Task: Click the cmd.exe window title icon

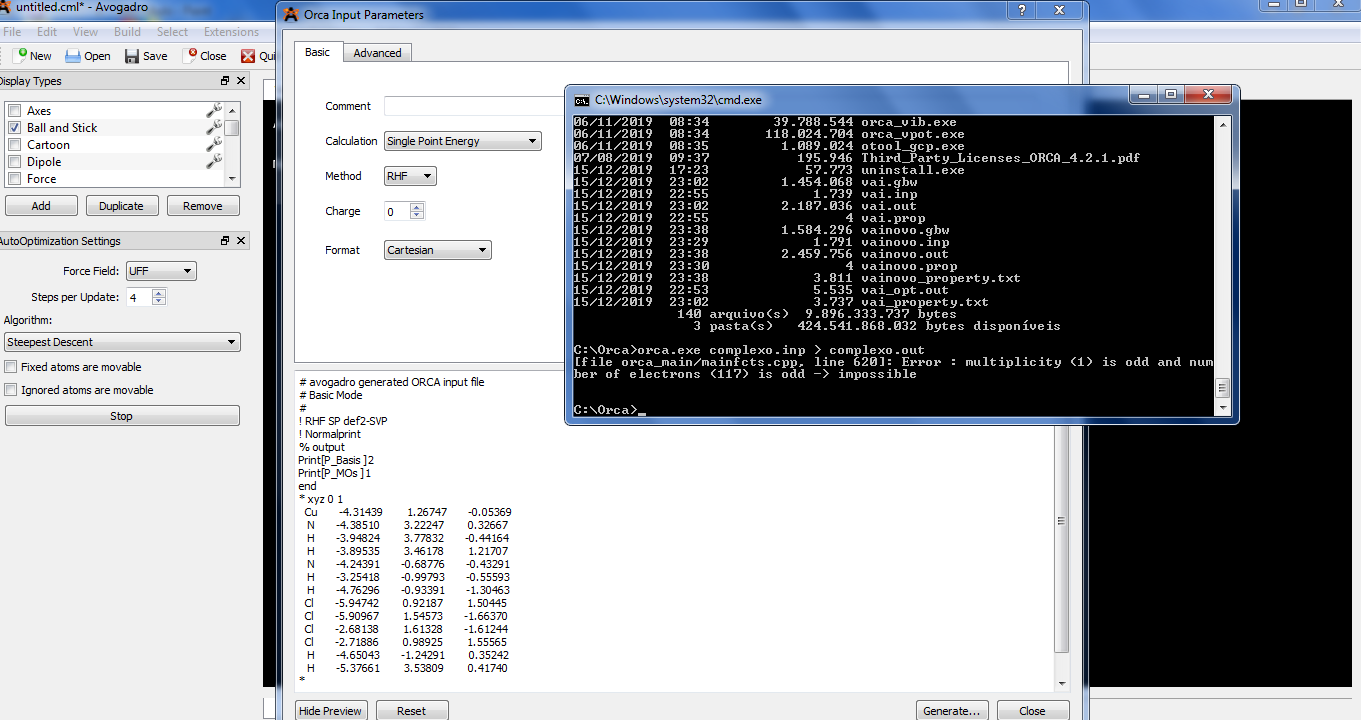Action: [581, 99]
